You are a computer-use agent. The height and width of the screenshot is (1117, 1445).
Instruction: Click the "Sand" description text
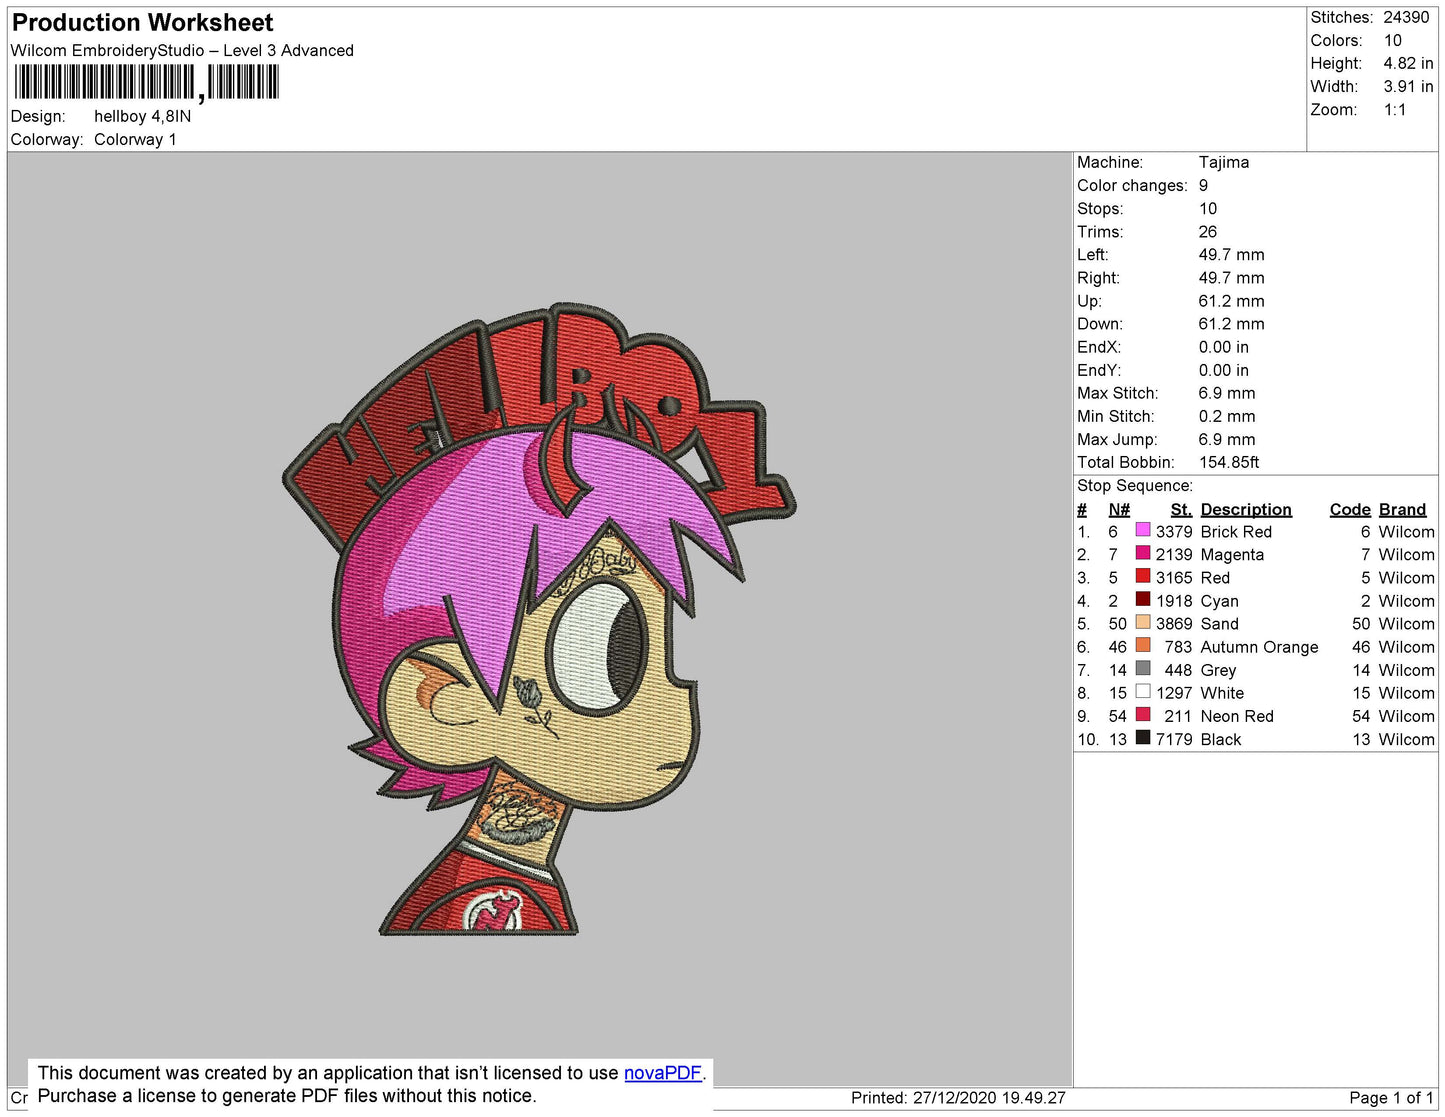click(1219, 624)
